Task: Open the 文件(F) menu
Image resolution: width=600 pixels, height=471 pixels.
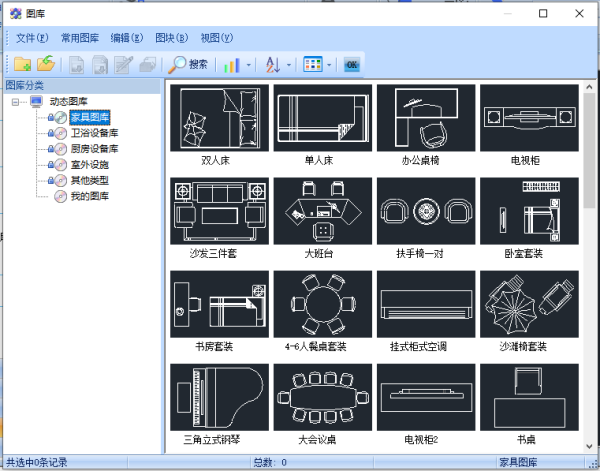Action: pos(32,38)
